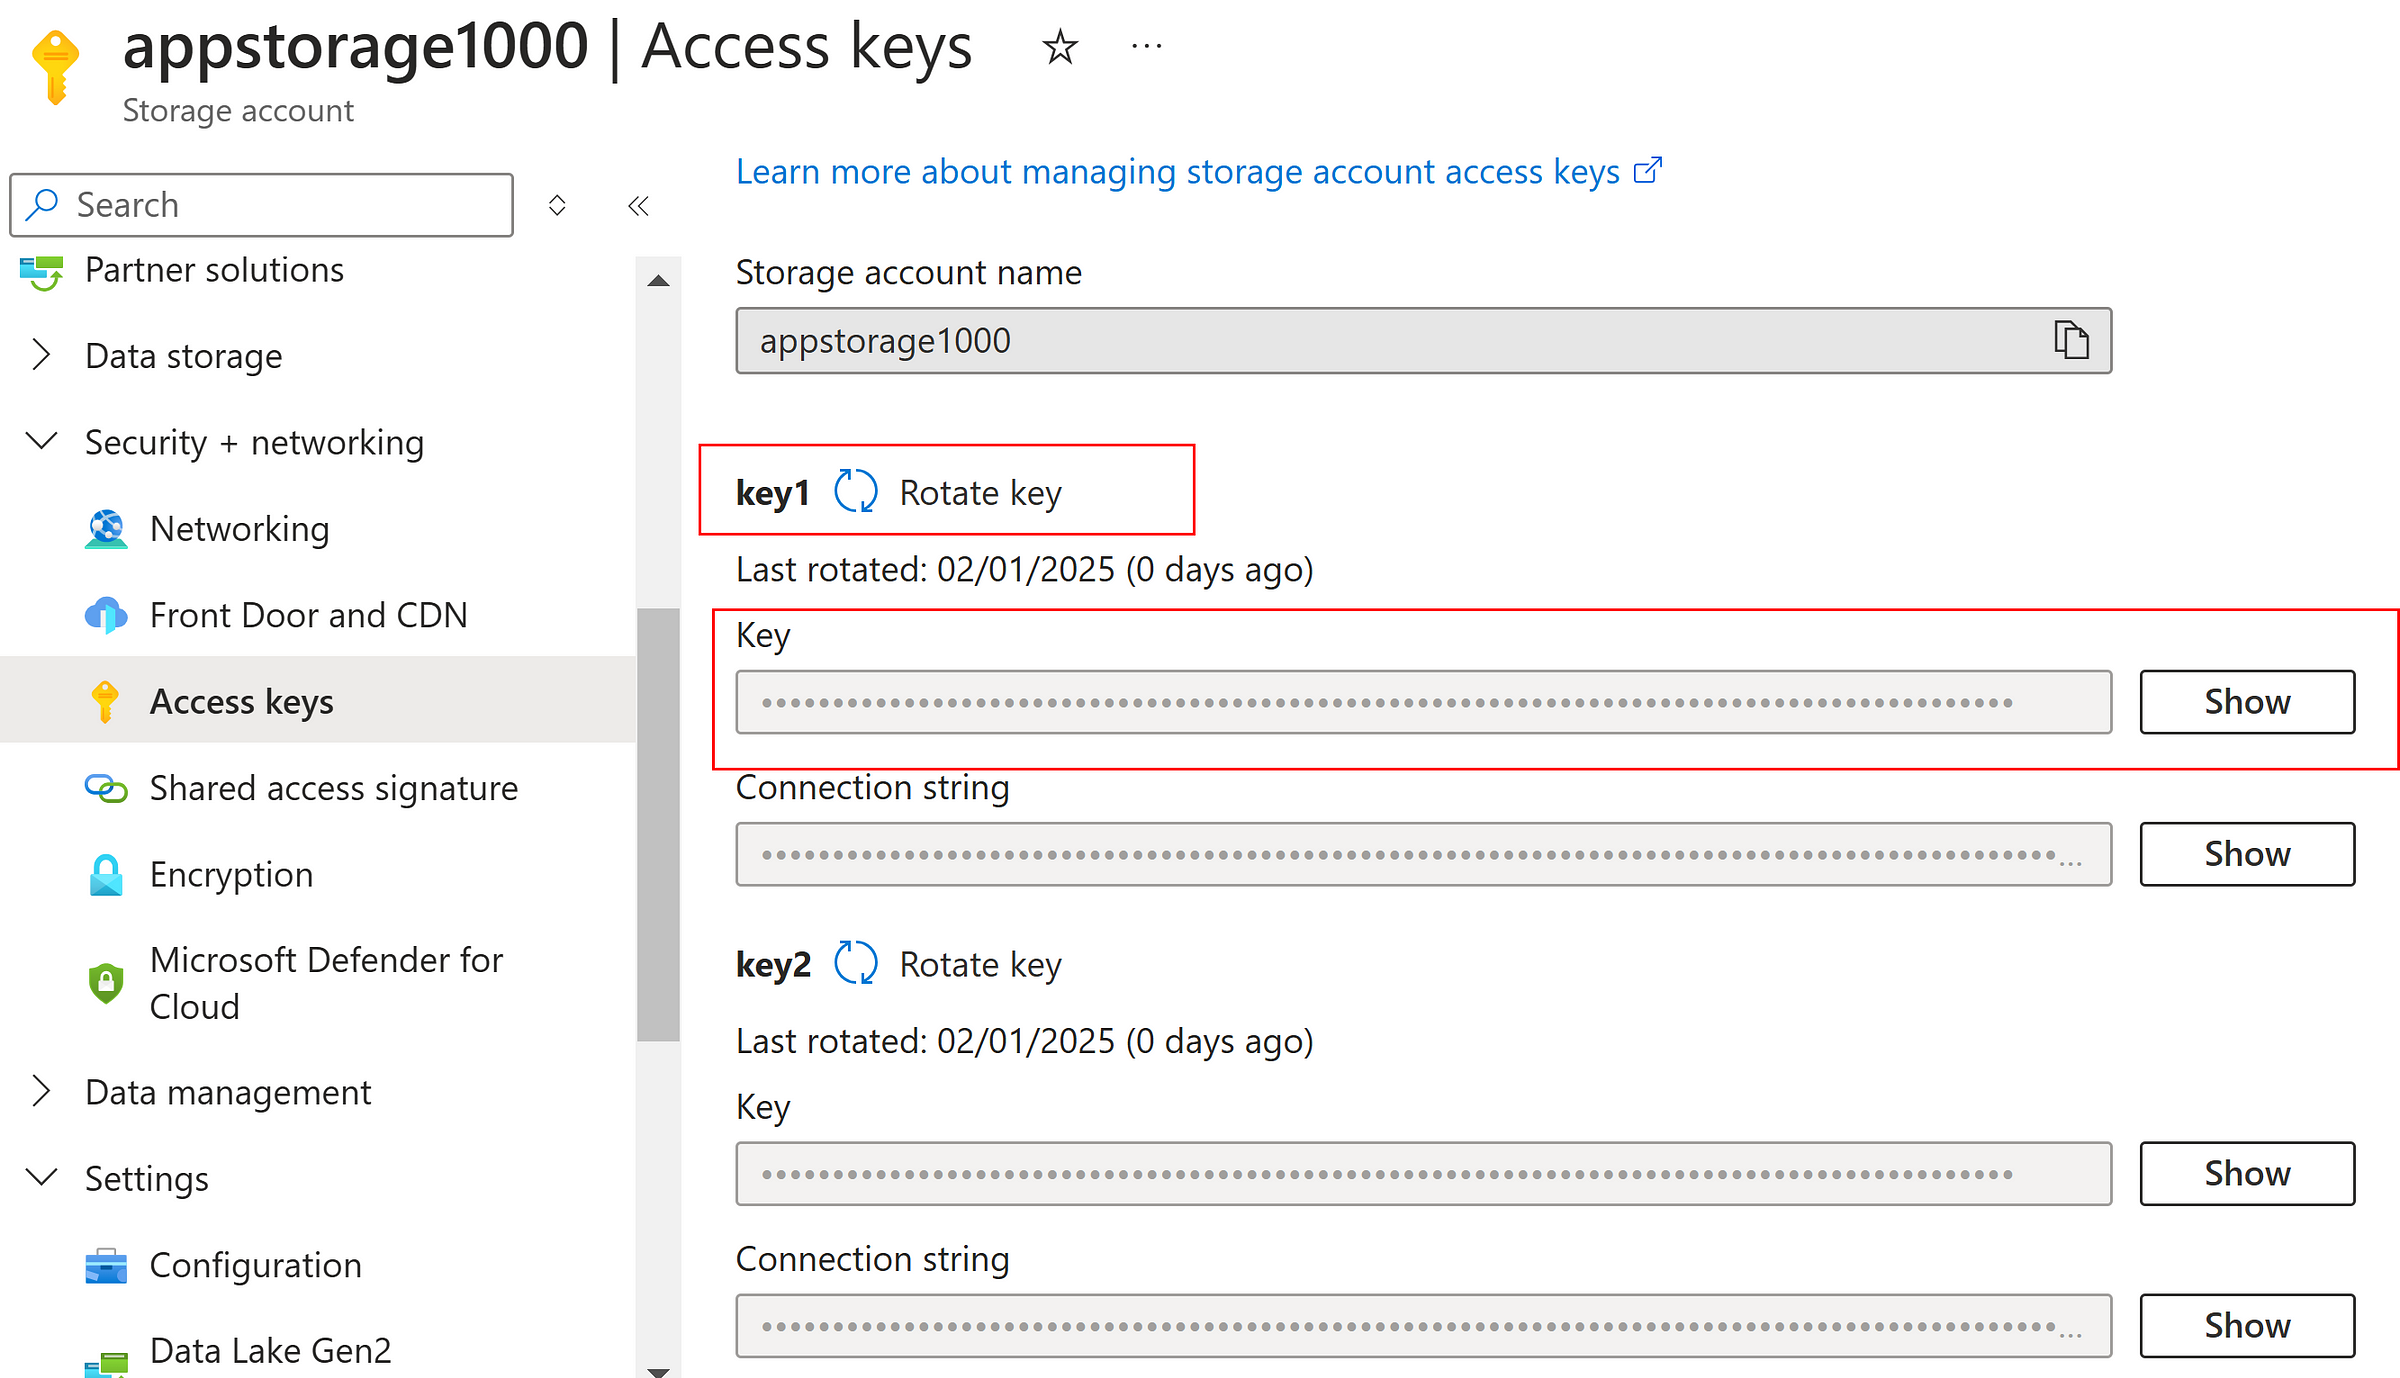Screen dimensions: 2400x1378
Task: Show the key2 Key value
Action: (2247, 1173)
